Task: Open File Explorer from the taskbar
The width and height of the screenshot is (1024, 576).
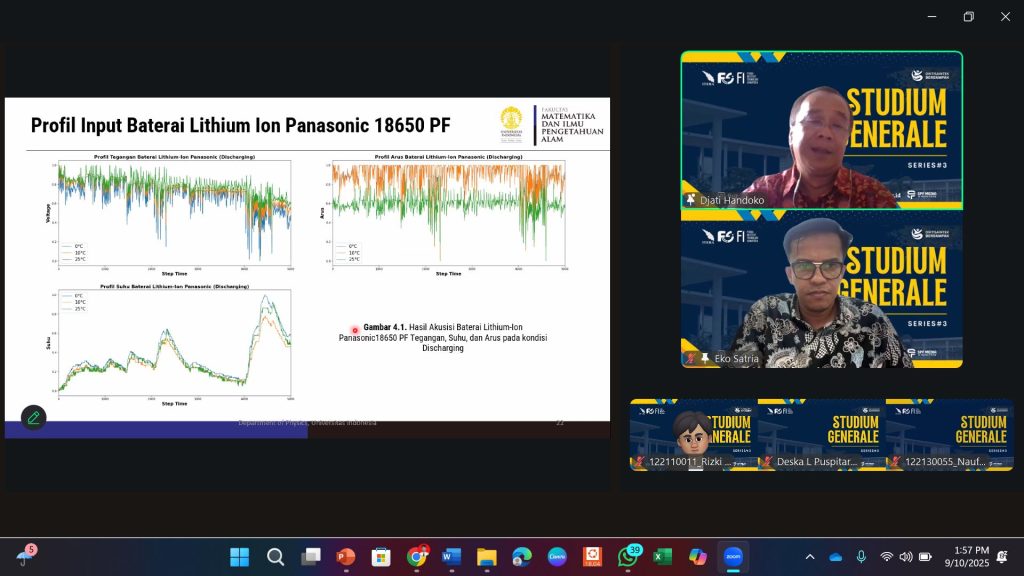Action: point(487,557)
